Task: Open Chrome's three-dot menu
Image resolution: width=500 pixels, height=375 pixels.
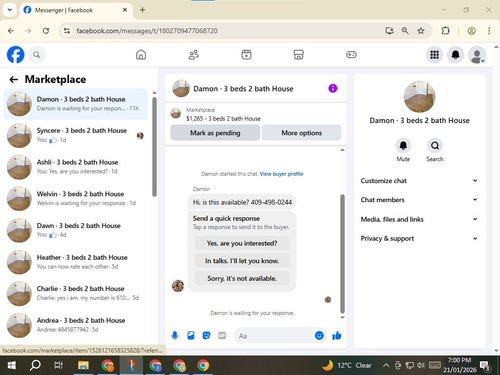Action: coord(489,31)
